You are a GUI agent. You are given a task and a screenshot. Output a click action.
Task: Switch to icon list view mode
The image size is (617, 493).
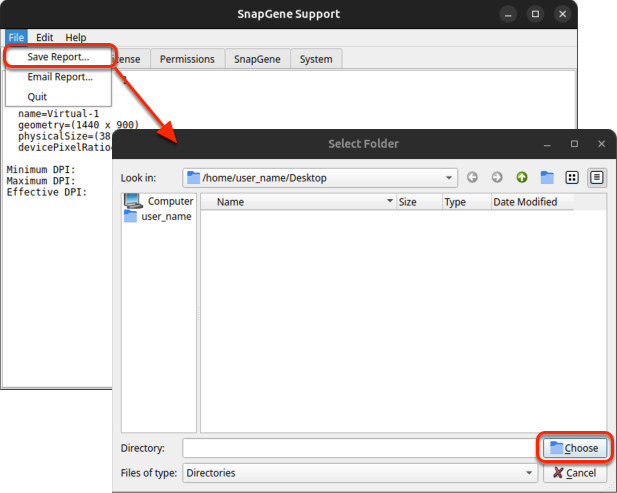[572, 177]
